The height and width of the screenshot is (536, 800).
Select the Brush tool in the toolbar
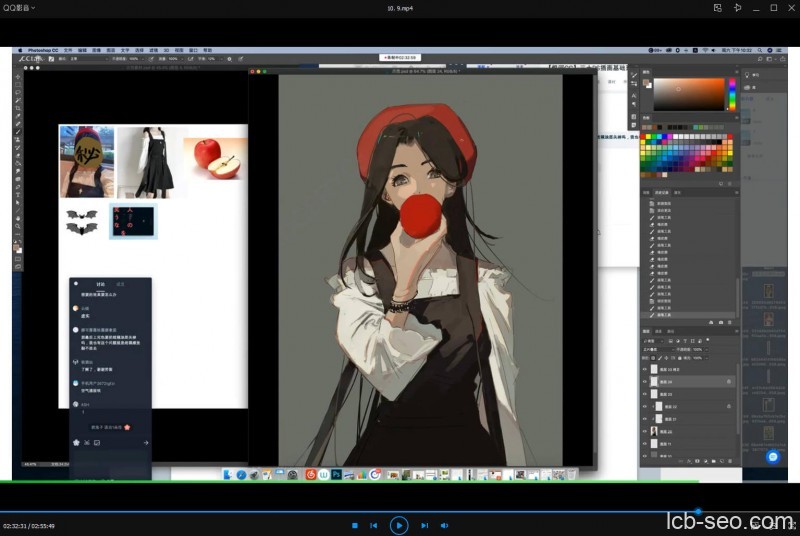(x=18, y=132)
